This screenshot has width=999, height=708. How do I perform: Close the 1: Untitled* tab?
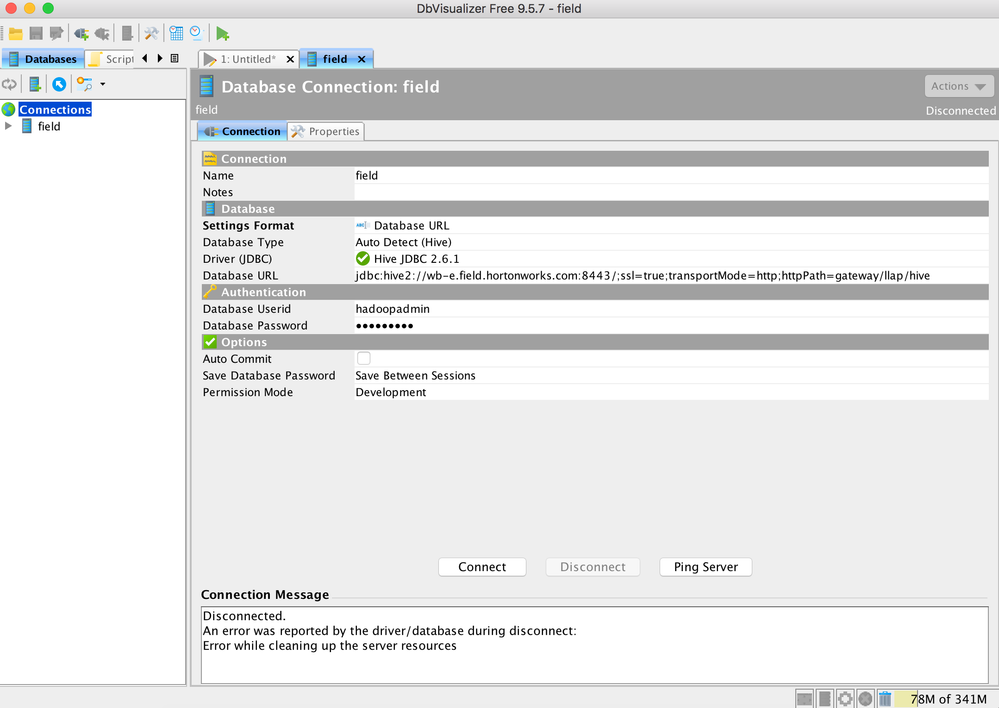click(x=290, y=59)
